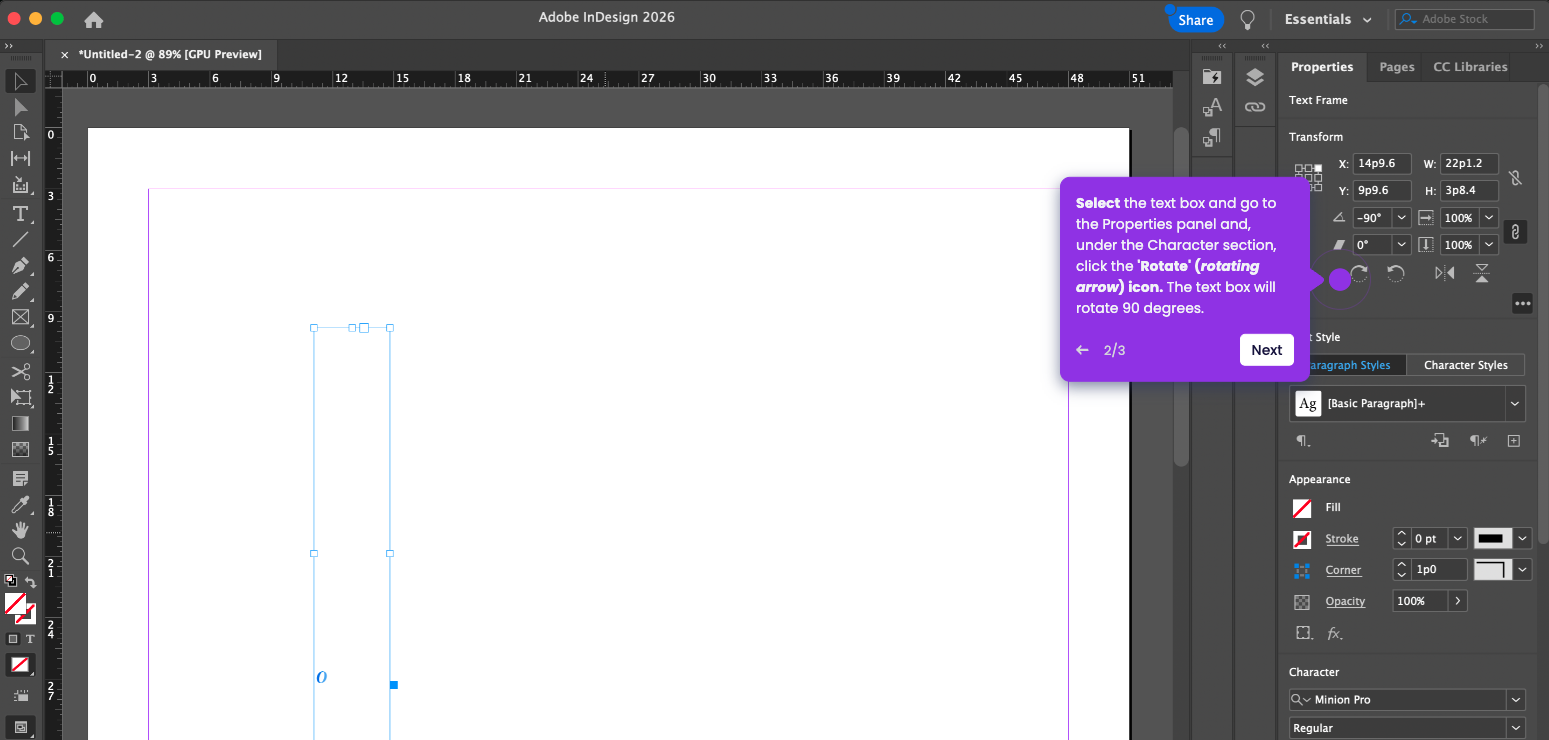Swap fill and stroke arrow
This screenshot has width=1549, height=740.
[x=31, y=581]
